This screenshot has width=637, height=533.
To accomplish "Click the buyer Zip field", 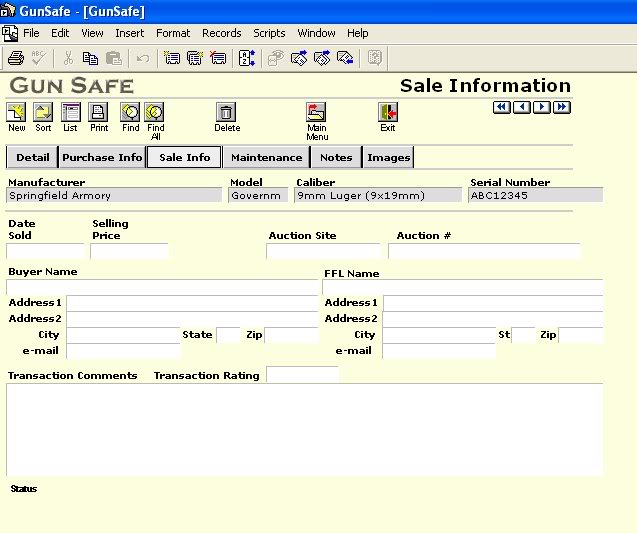I will pos(292,335).
